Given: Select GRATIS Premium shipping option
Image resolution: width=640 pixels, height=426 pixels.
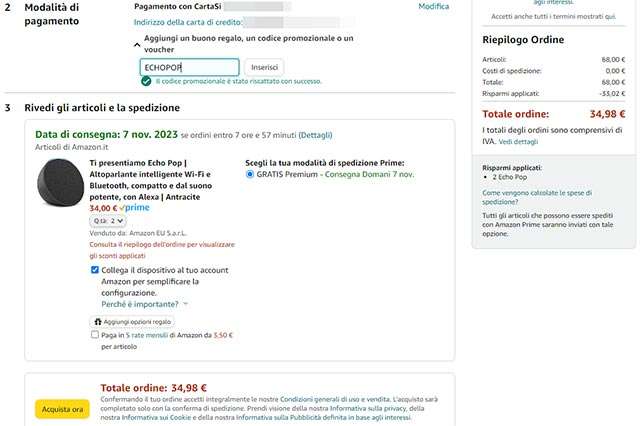Looking at the screenshot, I should pos(250,174).
